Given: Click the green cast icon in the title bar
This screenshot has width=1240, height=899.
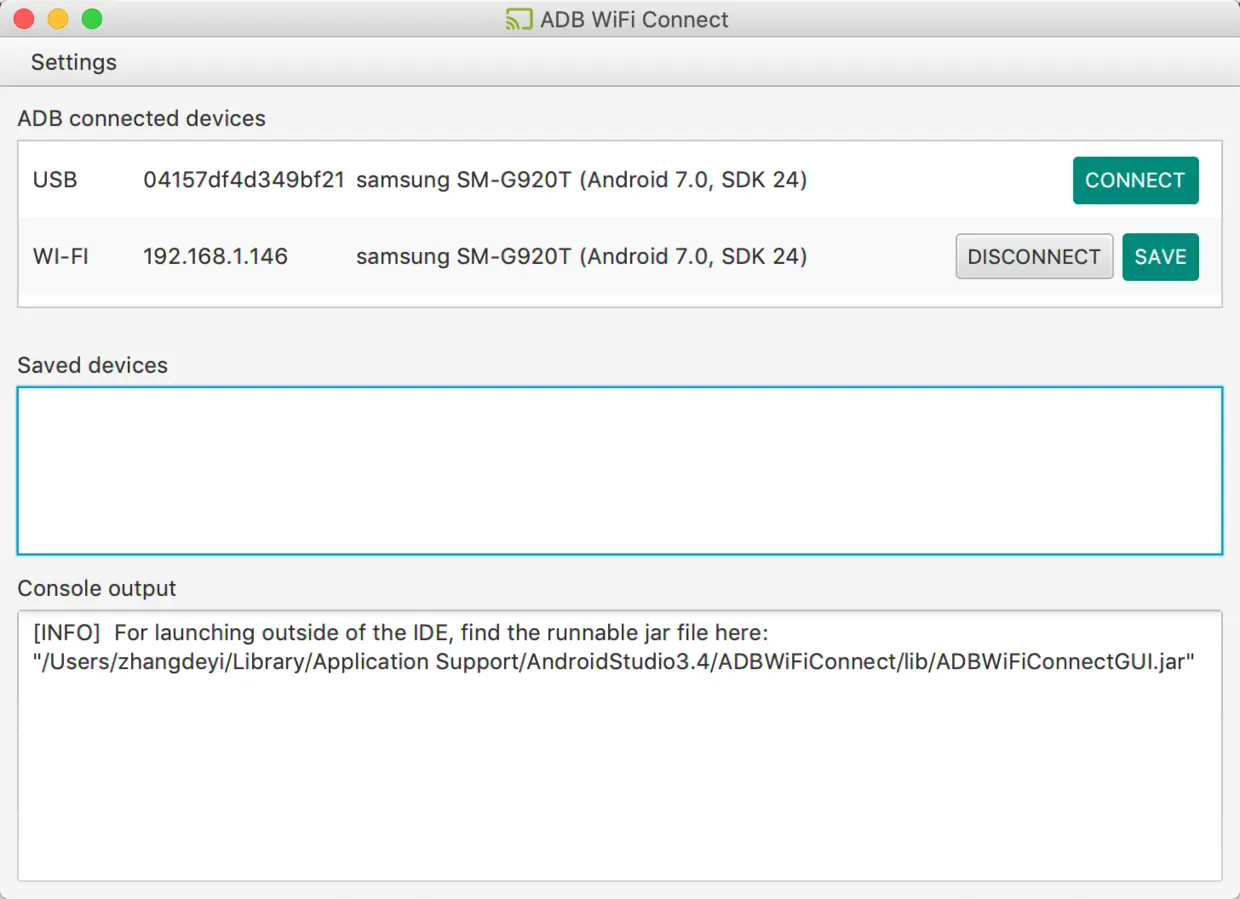Looking at the screenshot, I should click(x=519, y=19).
